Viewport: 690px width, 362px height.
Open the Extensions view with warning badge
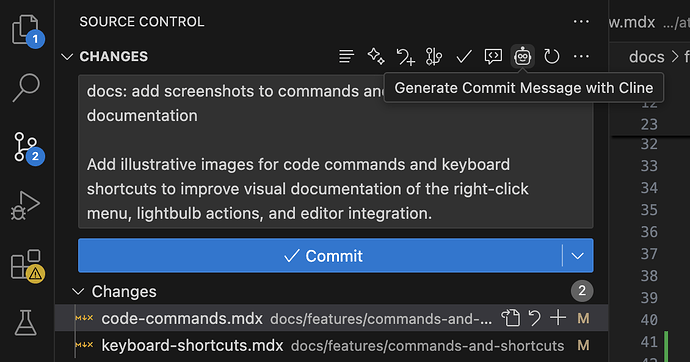click(x=27, y=265)
